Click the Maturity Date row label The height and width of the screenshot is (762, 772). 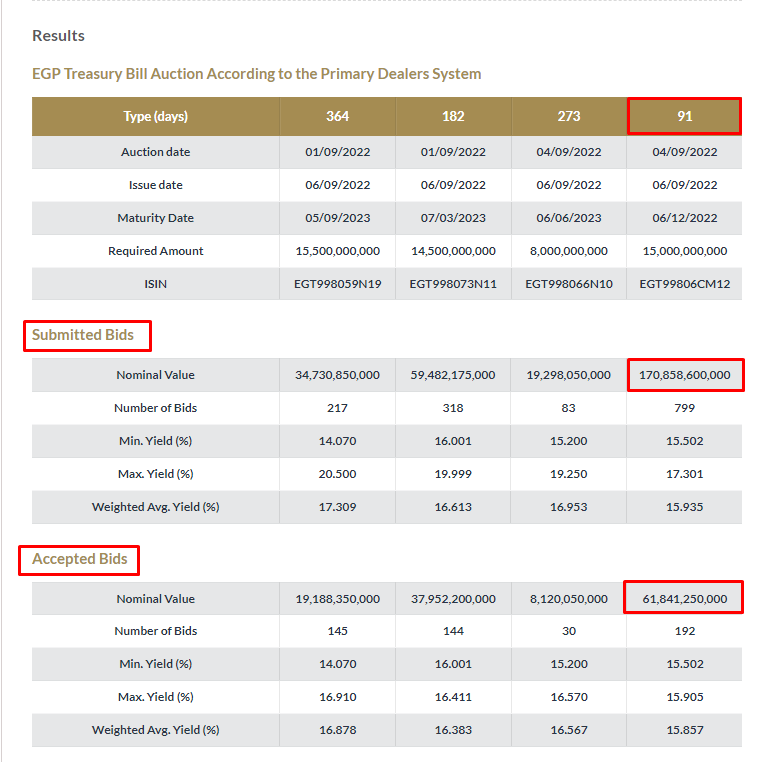[x=155, y=218]
